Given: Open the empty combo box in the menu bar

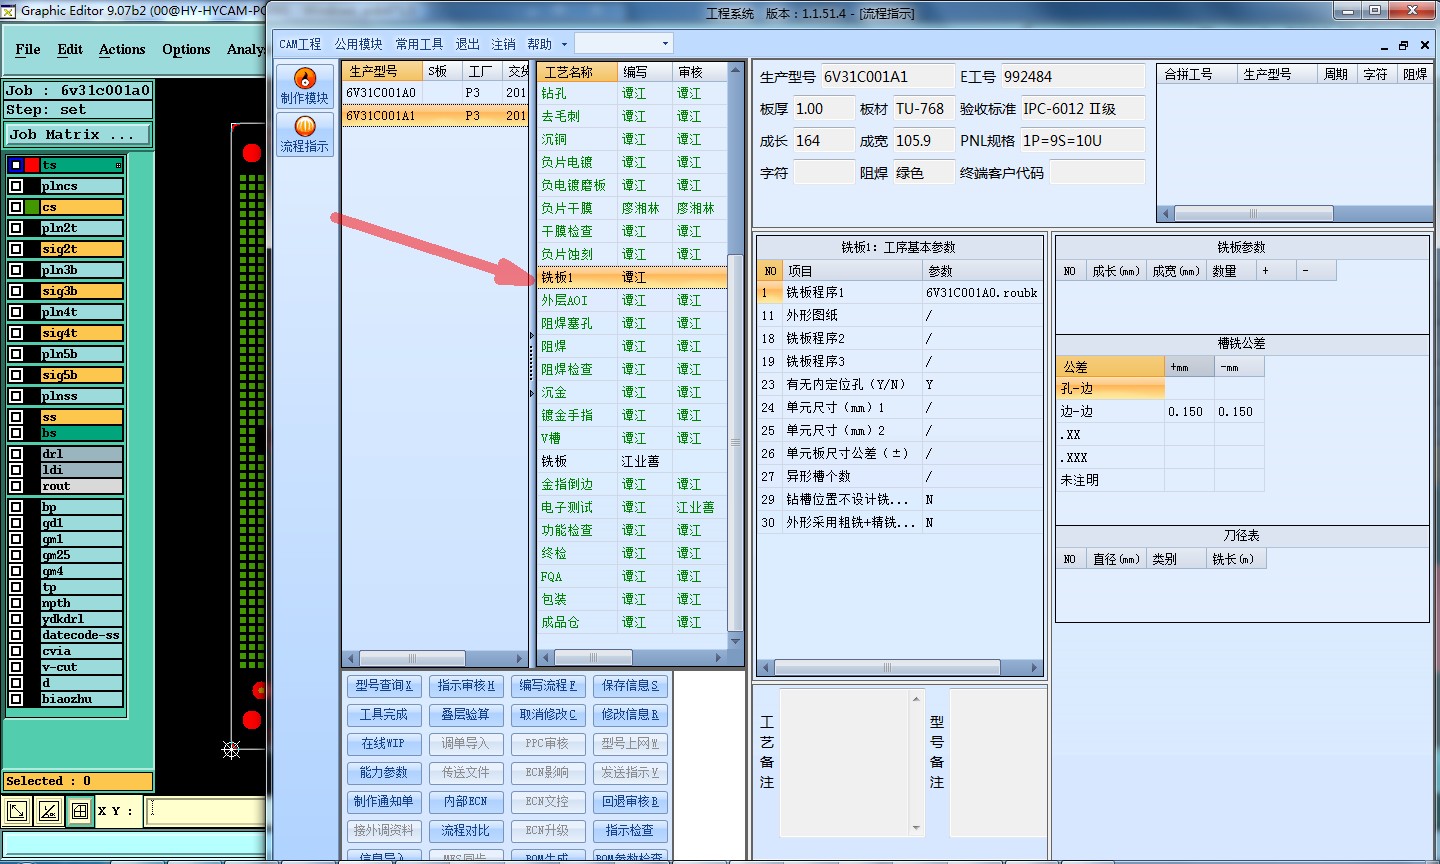Looking at the screenshot, I should tap(623, 44).
